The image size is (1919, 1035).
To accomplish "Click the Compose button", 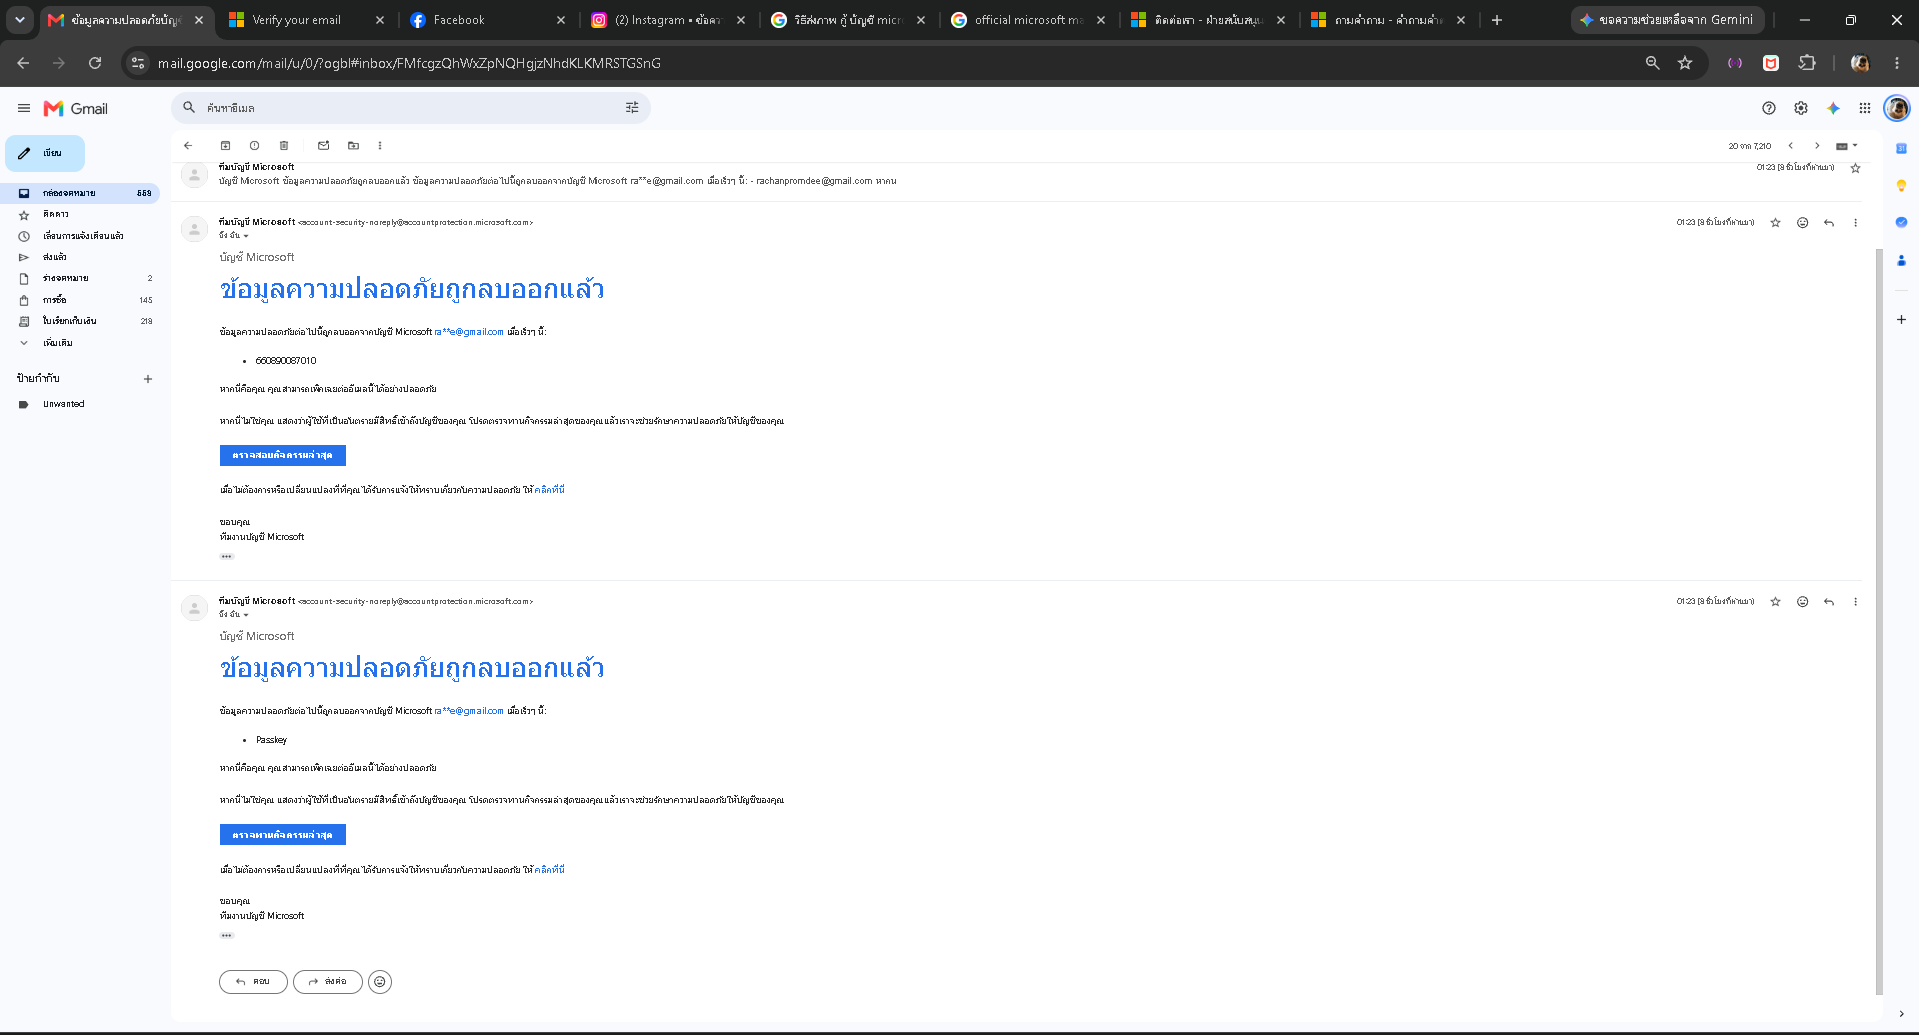I will 45,153.
